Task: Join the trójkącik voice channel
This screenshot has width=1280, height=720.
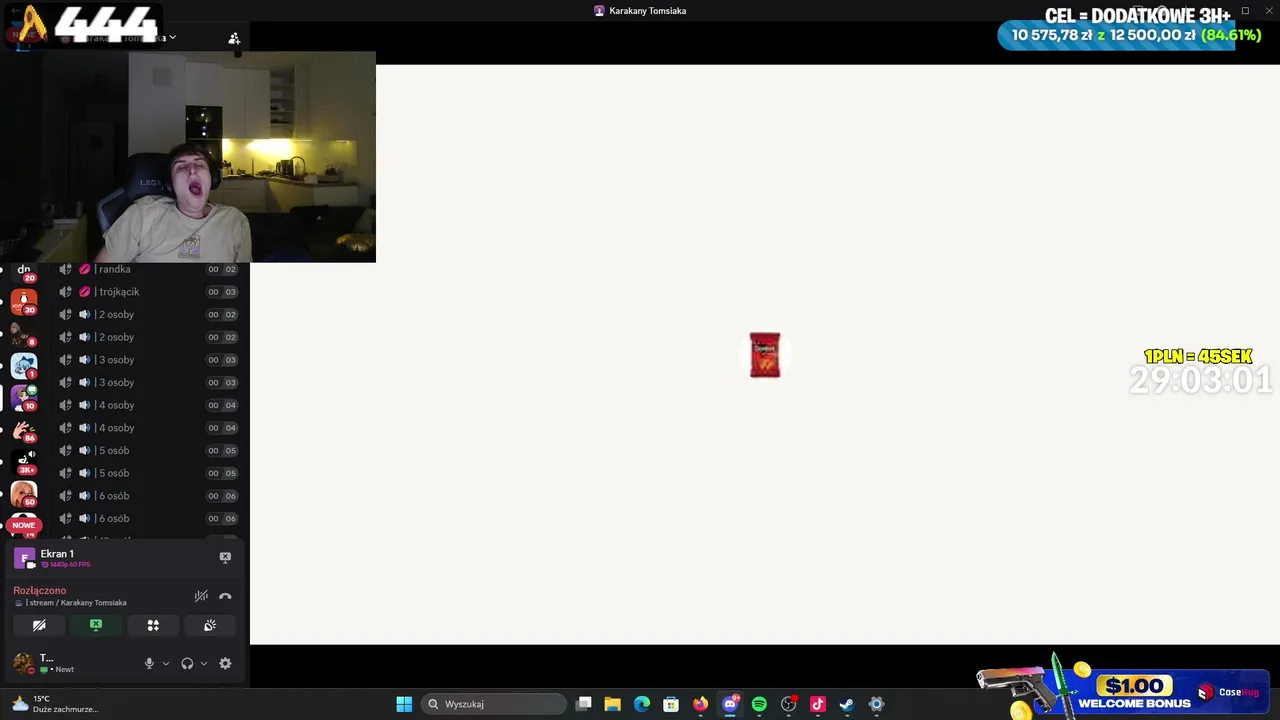Action: [145, 292]
